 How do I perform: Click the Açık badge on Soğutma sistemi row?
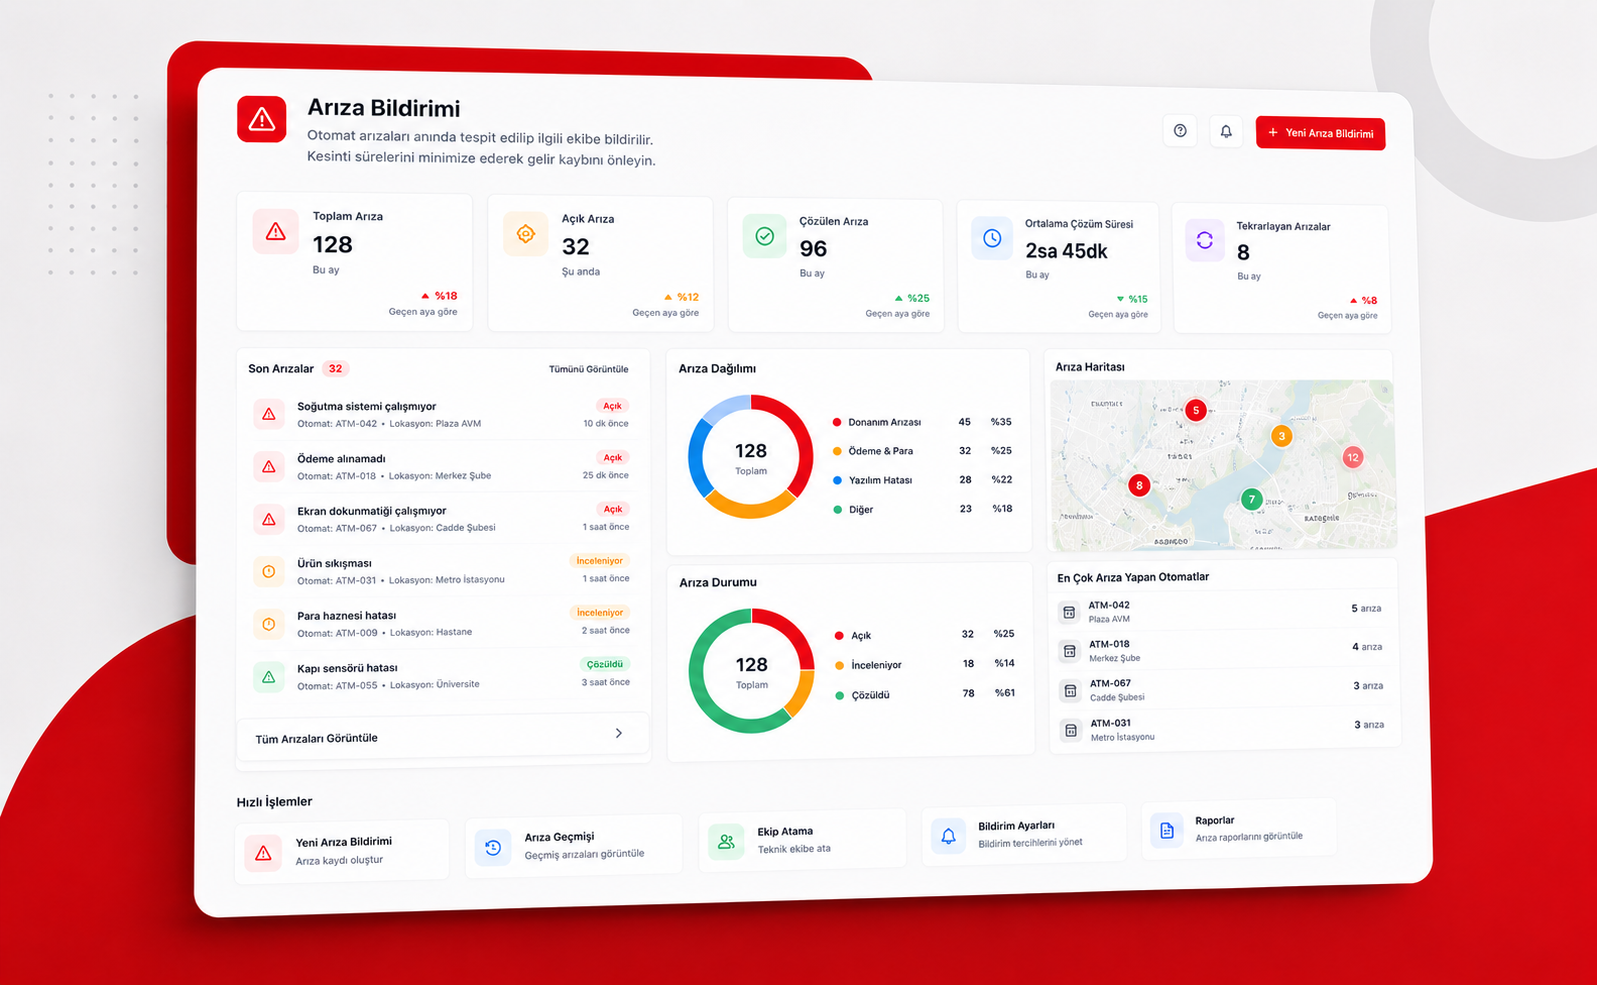[612, 406]
